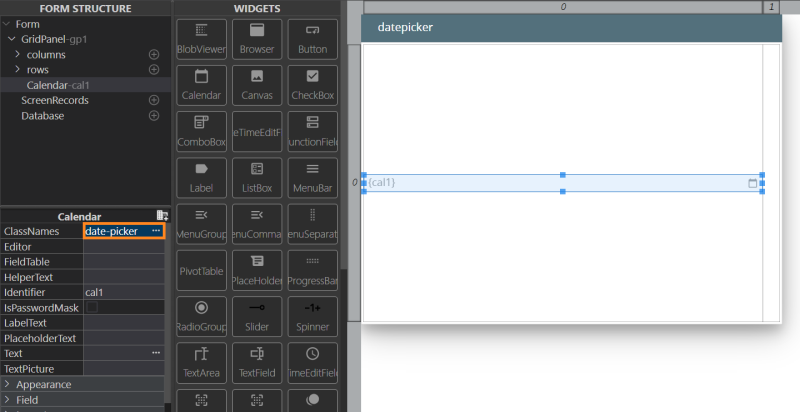This screenshot has height=412, width=800.
Task: Select the CheckBox widget in the palette
Action: (313, 84)
